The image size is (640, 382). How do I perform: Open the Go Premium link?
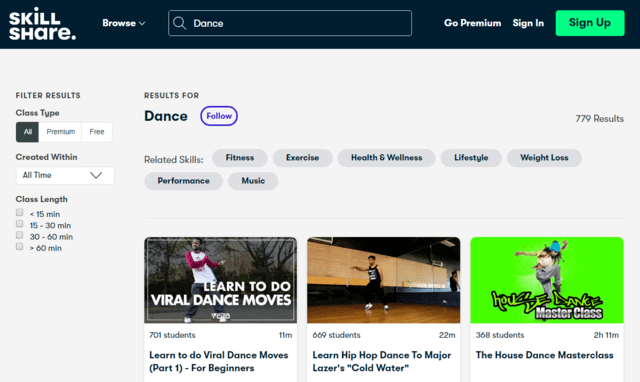(x=473, y=23)
